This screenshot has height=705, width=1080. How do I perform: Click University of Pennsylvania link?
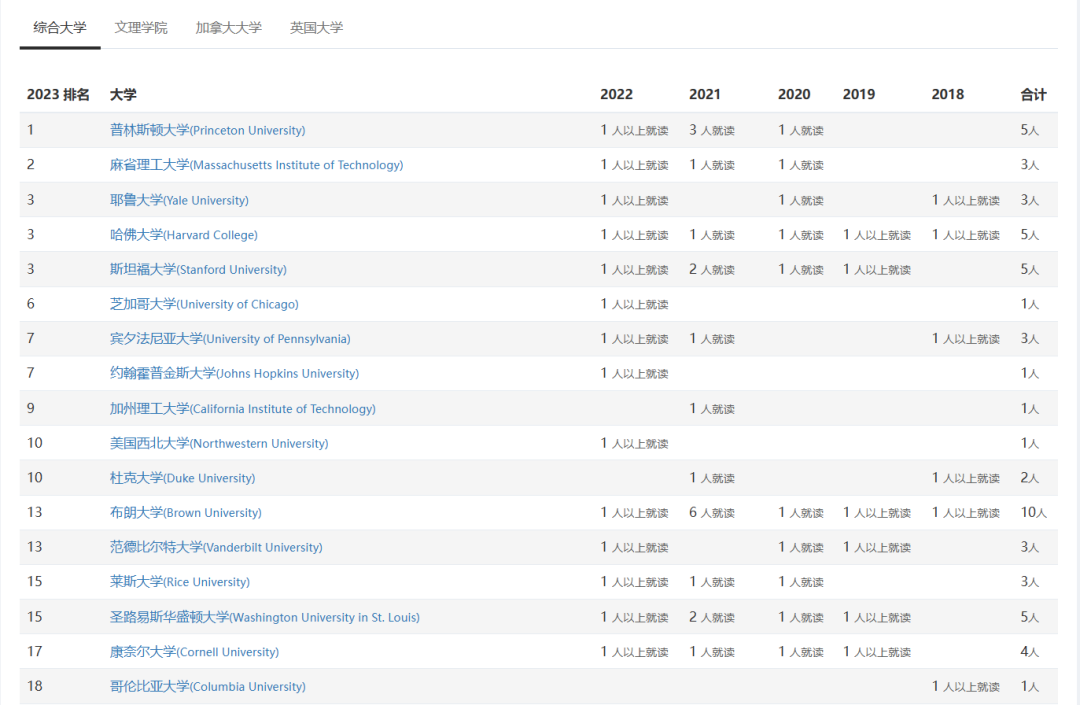[x=230, y=339]
